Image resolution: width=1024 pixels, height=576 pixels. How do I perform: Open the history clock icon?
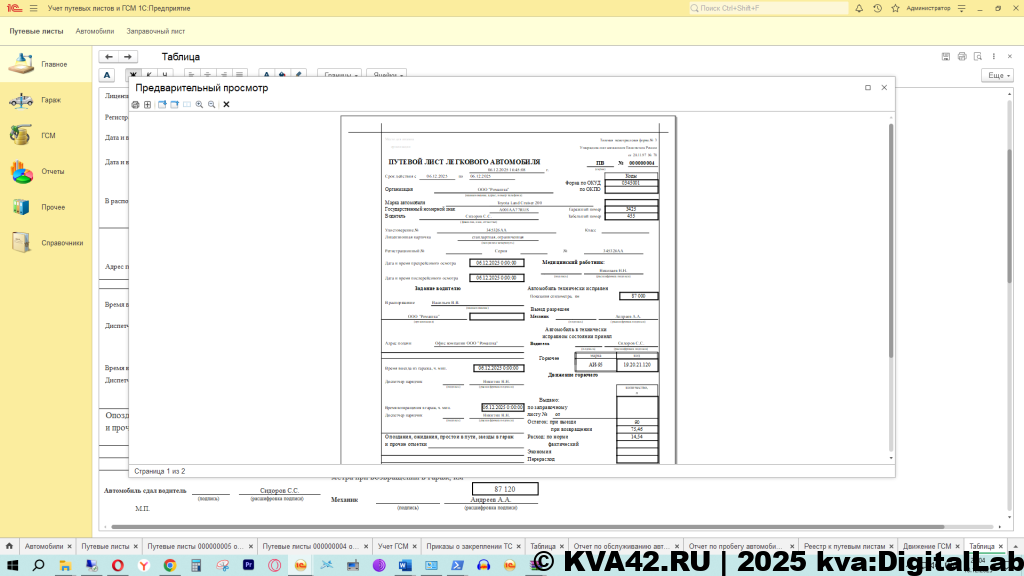876,8
